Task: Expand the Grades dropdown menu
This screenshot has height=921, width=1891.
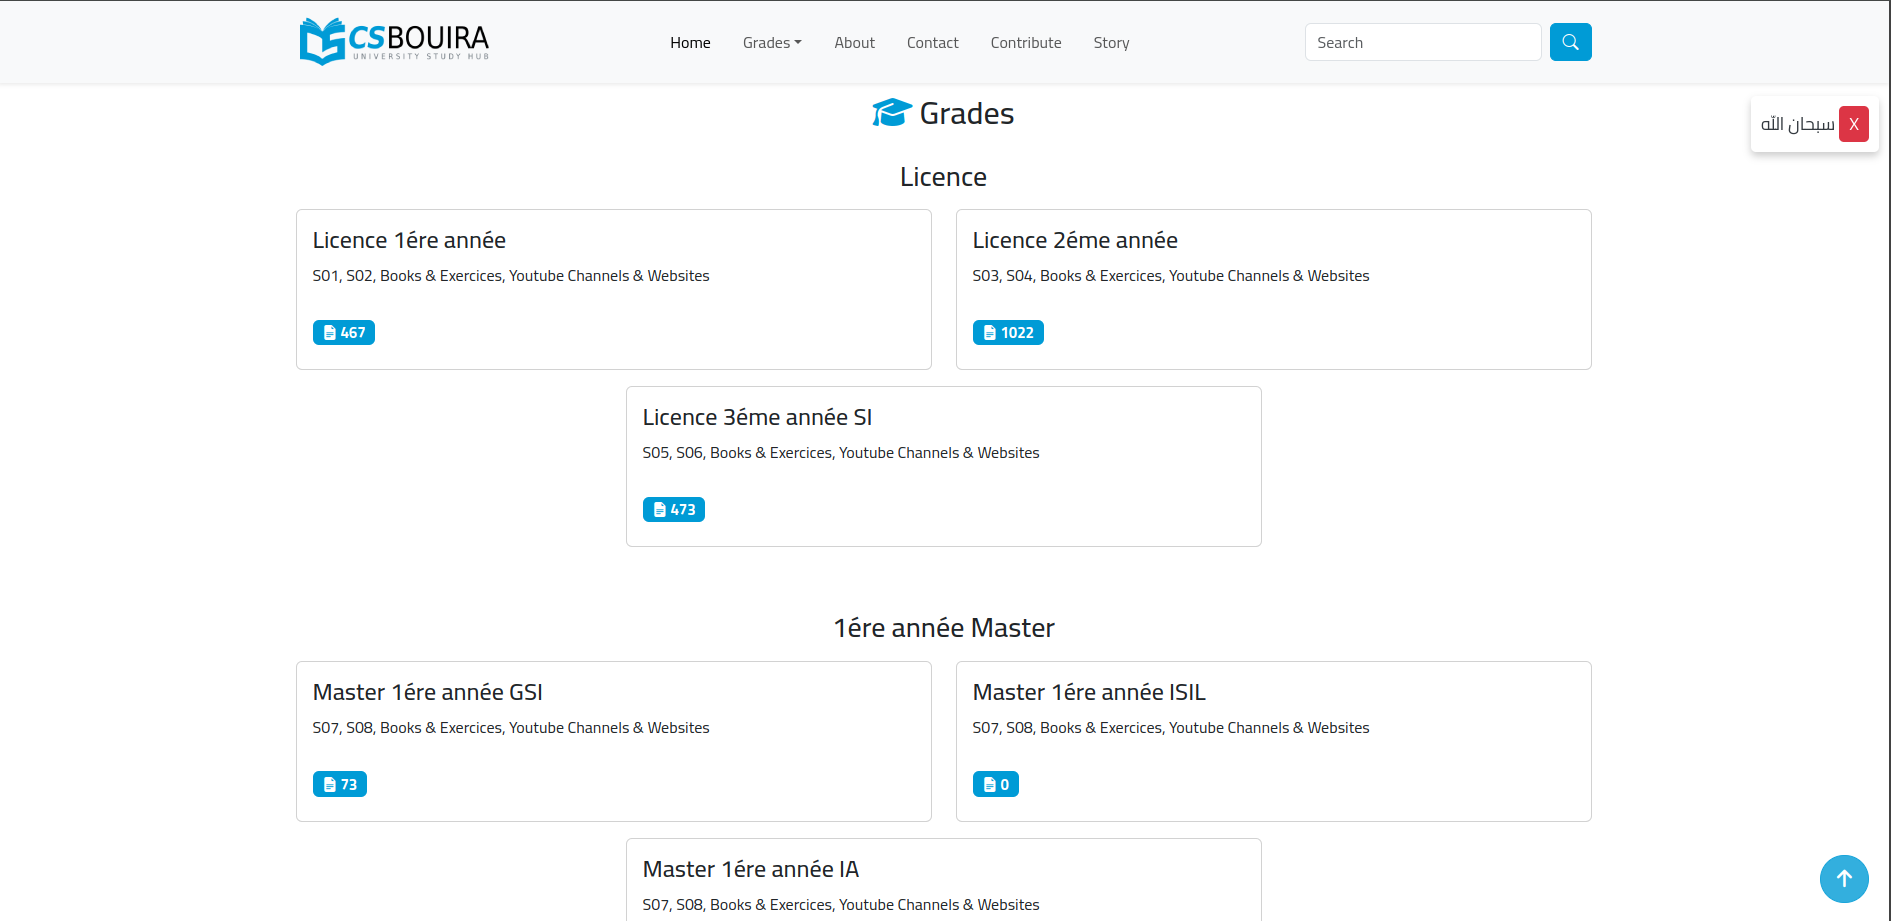Action: (771, 43)
